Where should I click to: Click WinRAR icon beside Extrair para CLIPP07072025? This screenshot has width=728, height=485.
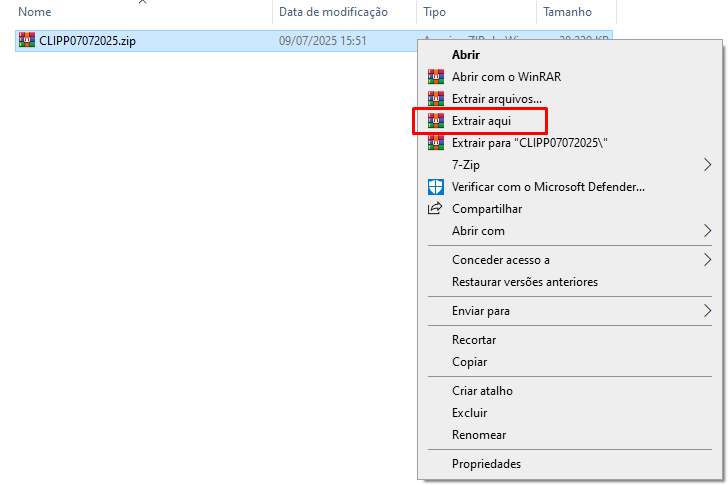pos(435,143)
